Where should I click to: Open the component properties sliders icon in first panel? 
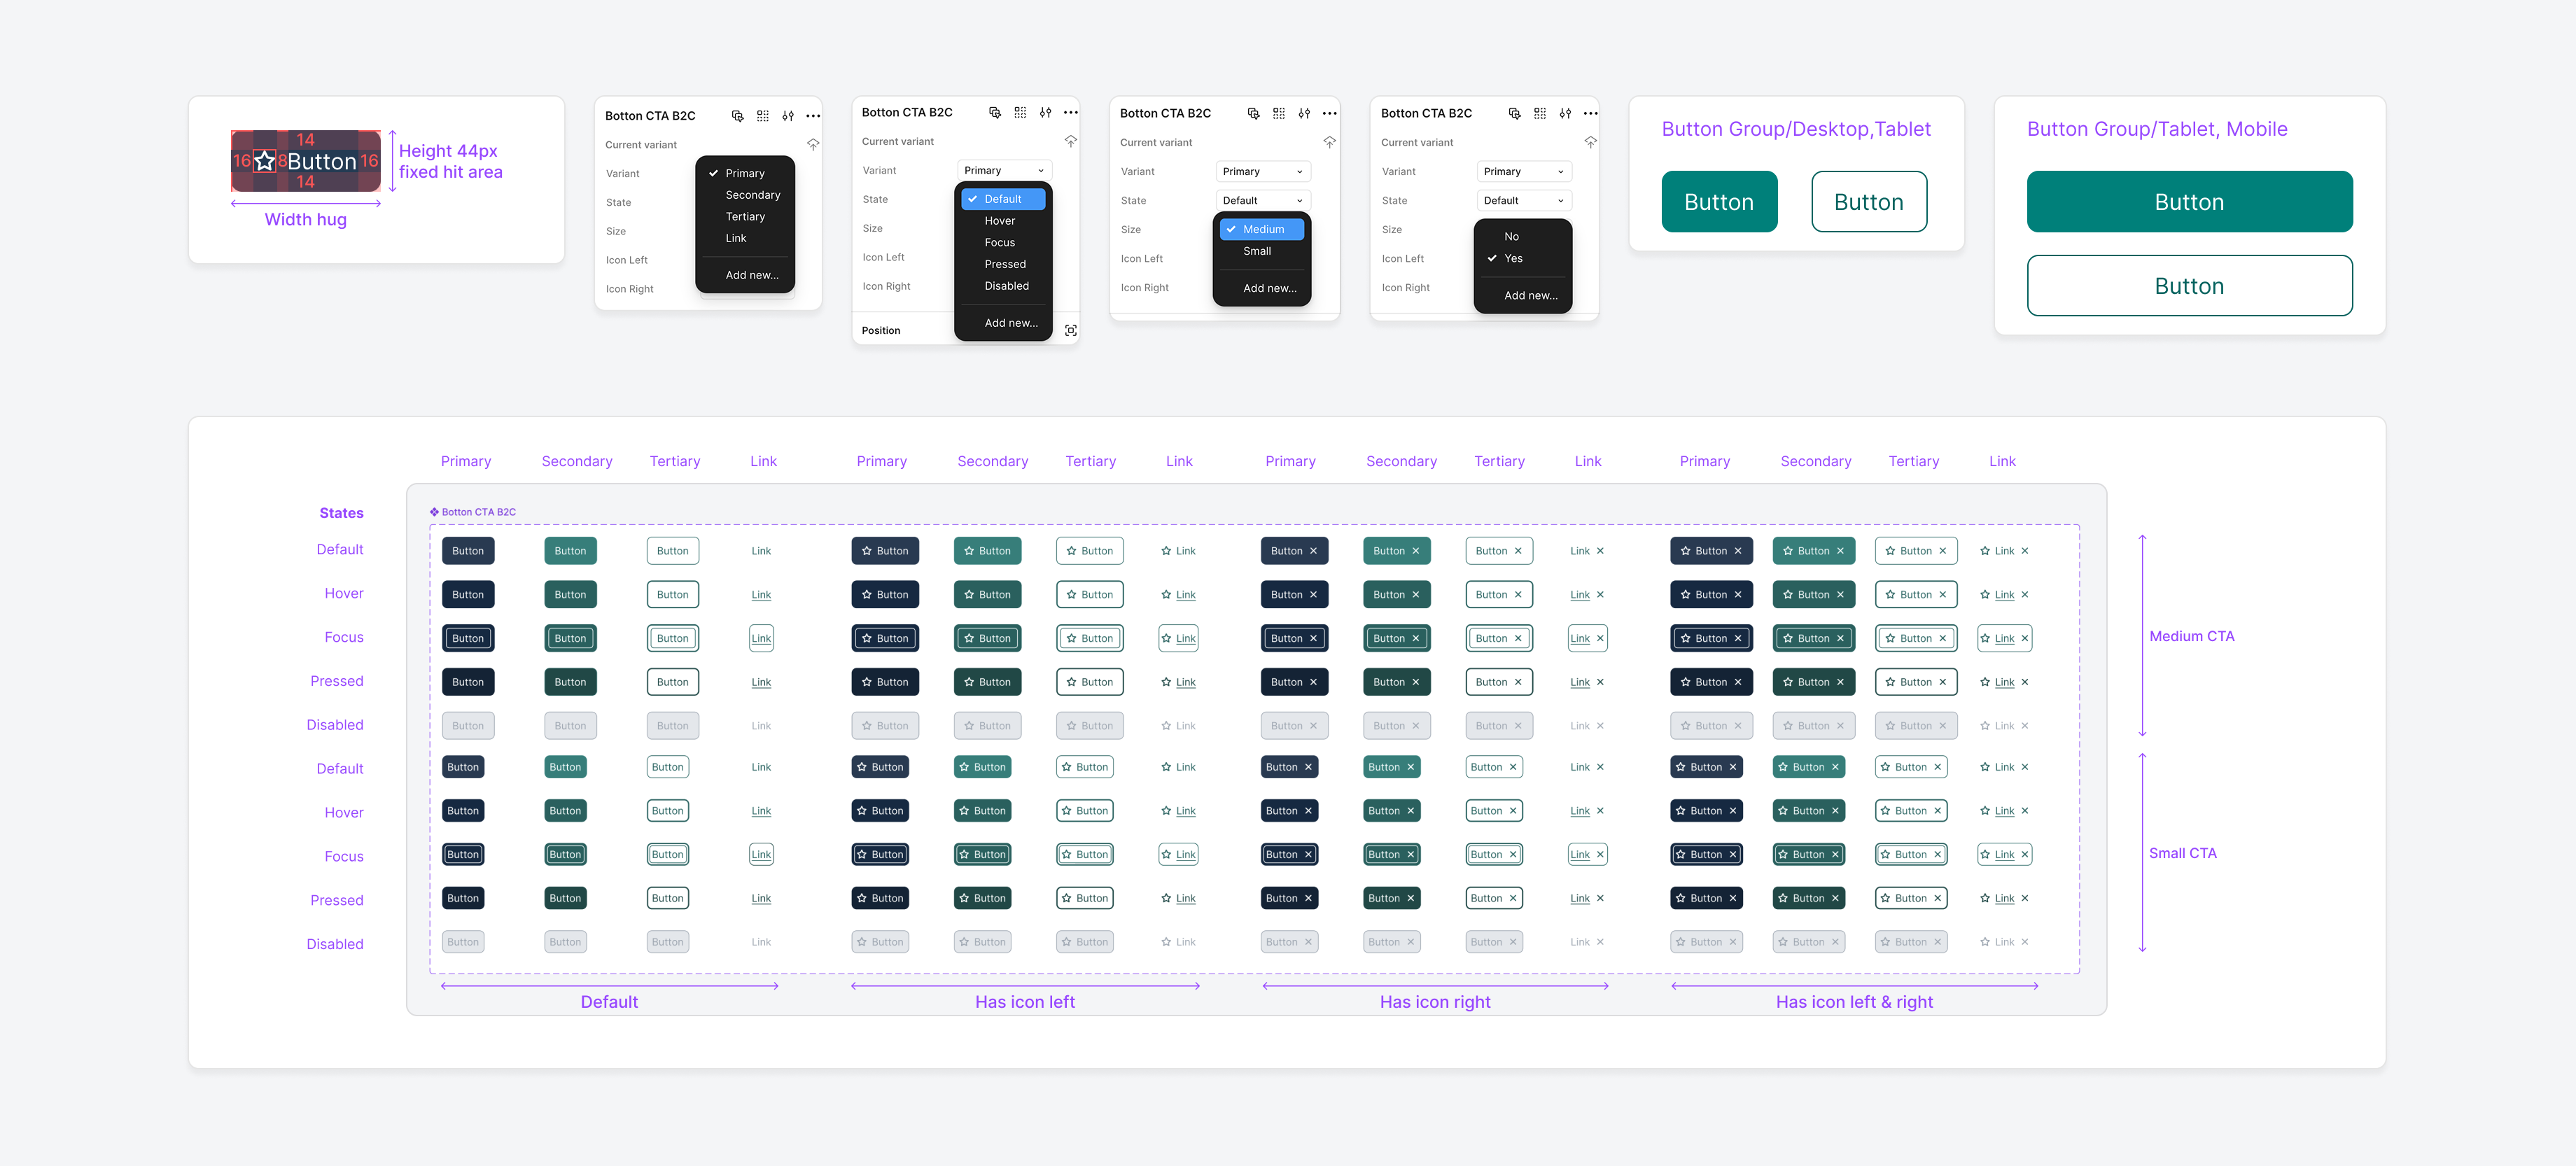788,115
